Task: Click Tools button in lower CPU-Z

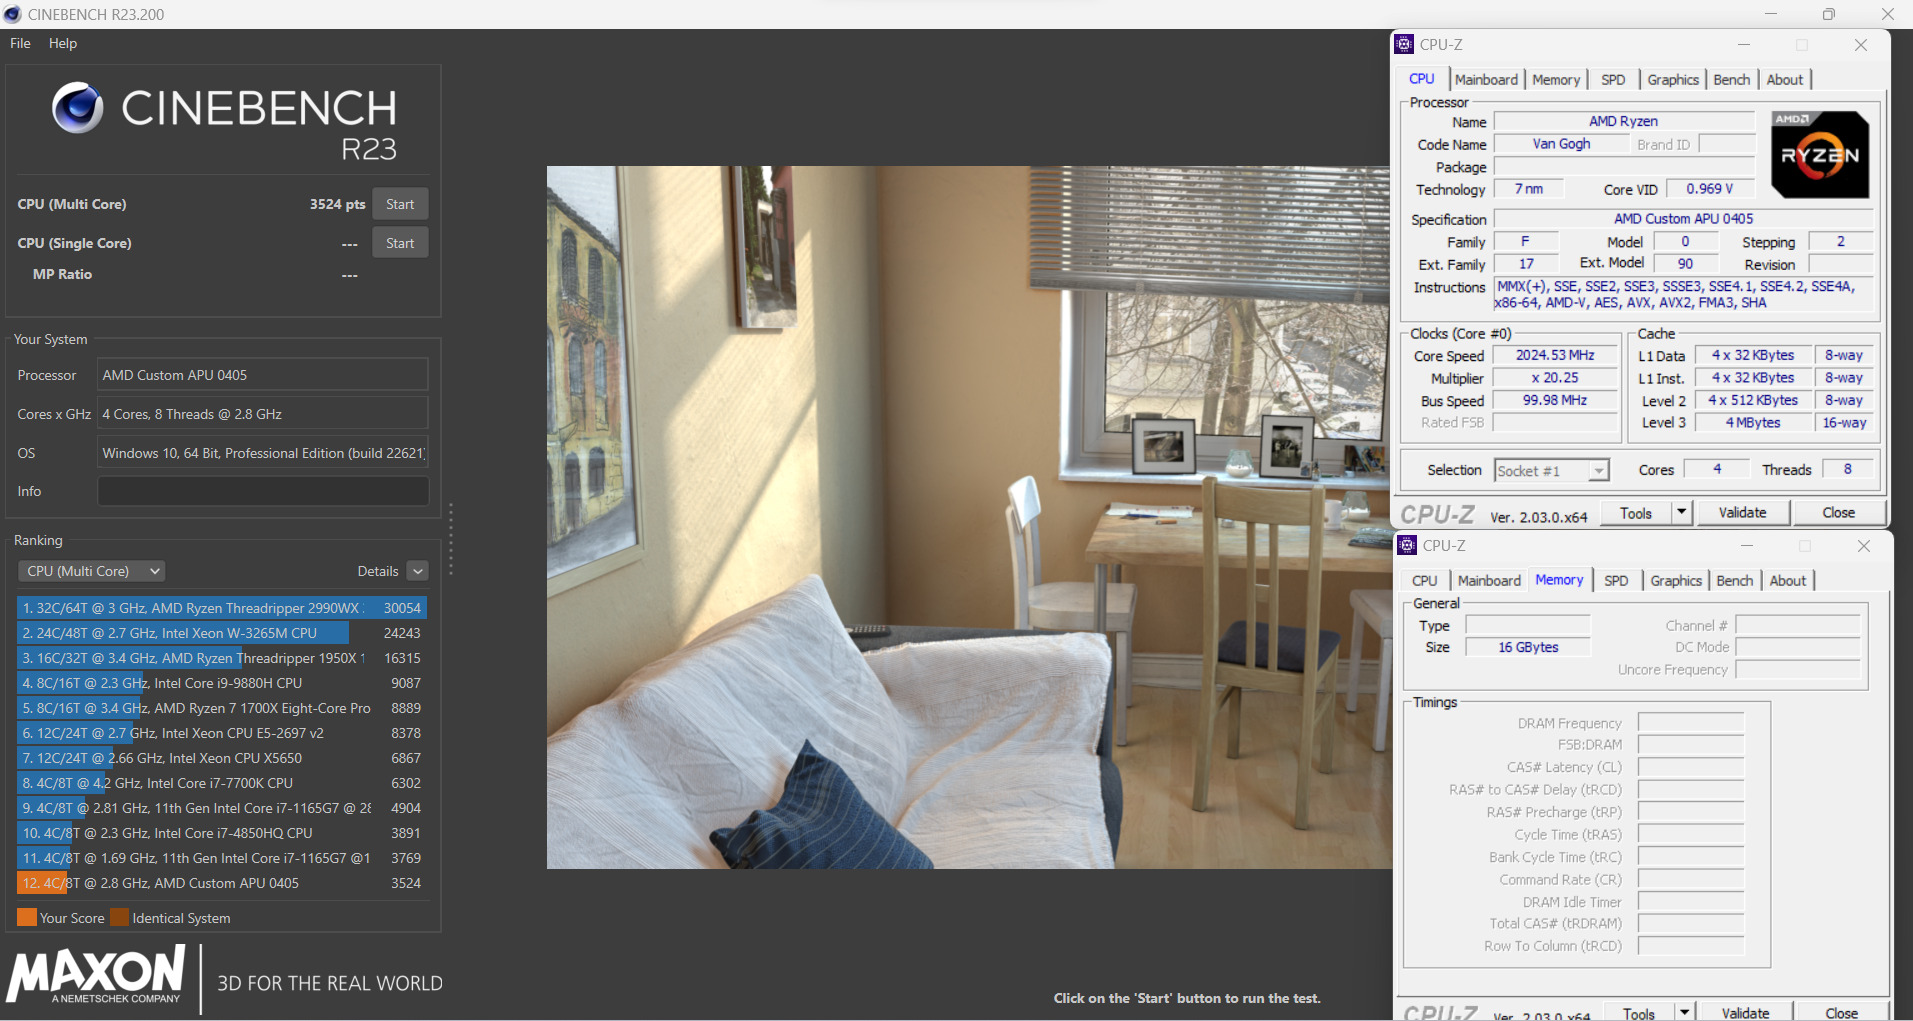Action: coord(1639,1012)
